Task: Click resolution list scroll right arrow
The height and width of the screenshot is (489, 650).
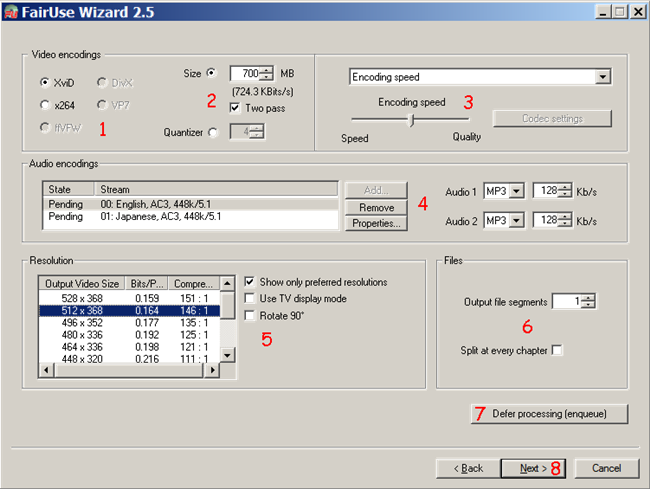Action: pyautogui.click(x=213, y=370)
